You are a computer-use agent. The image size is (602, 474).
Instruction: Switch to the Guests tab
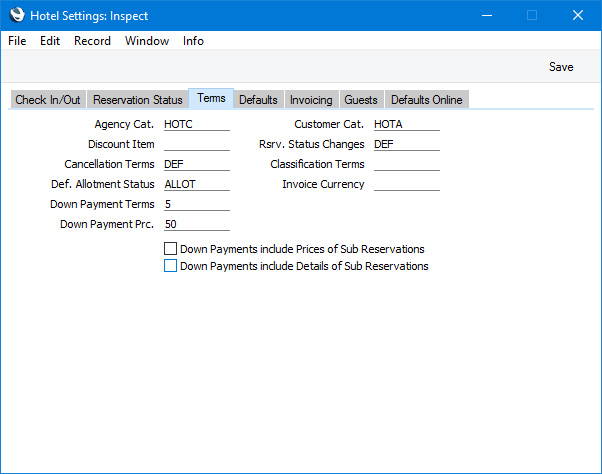click(x=360, y=100)
